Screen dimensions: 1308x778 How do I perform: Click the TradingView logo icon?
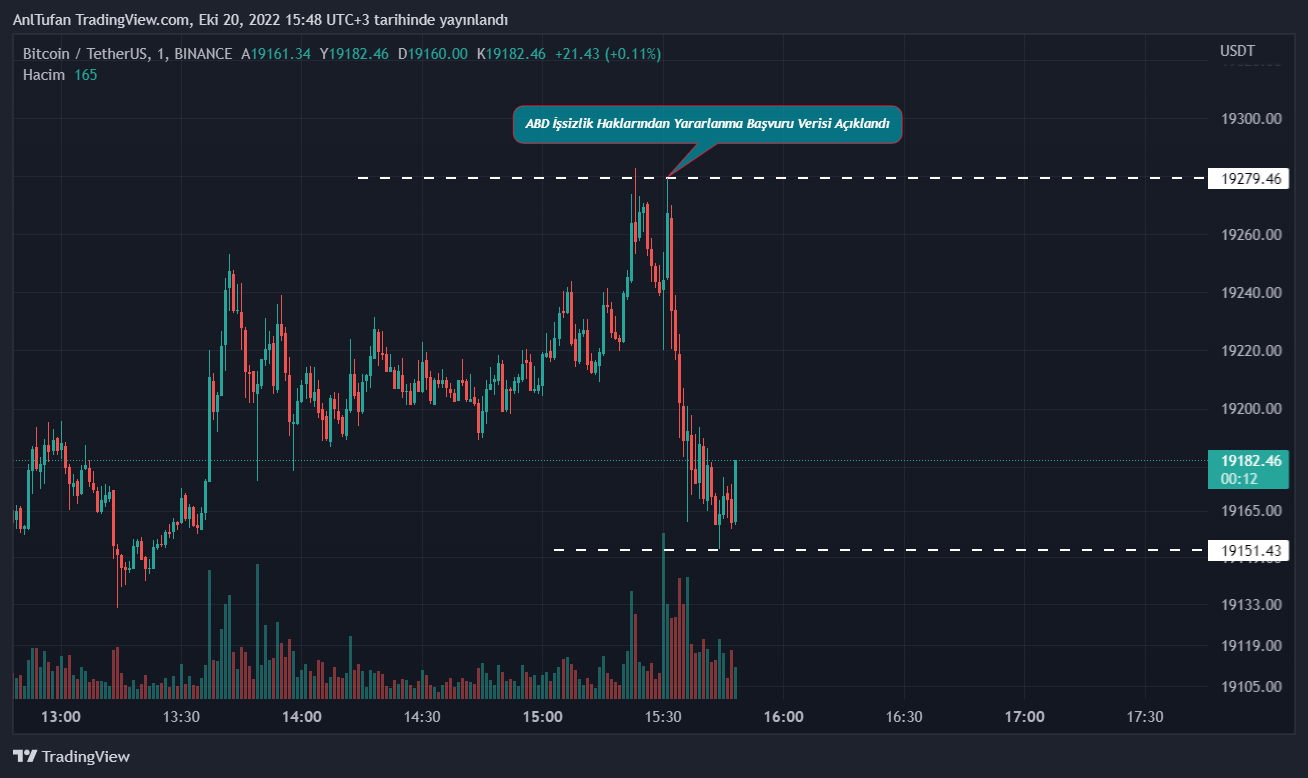tap(25, 757)
